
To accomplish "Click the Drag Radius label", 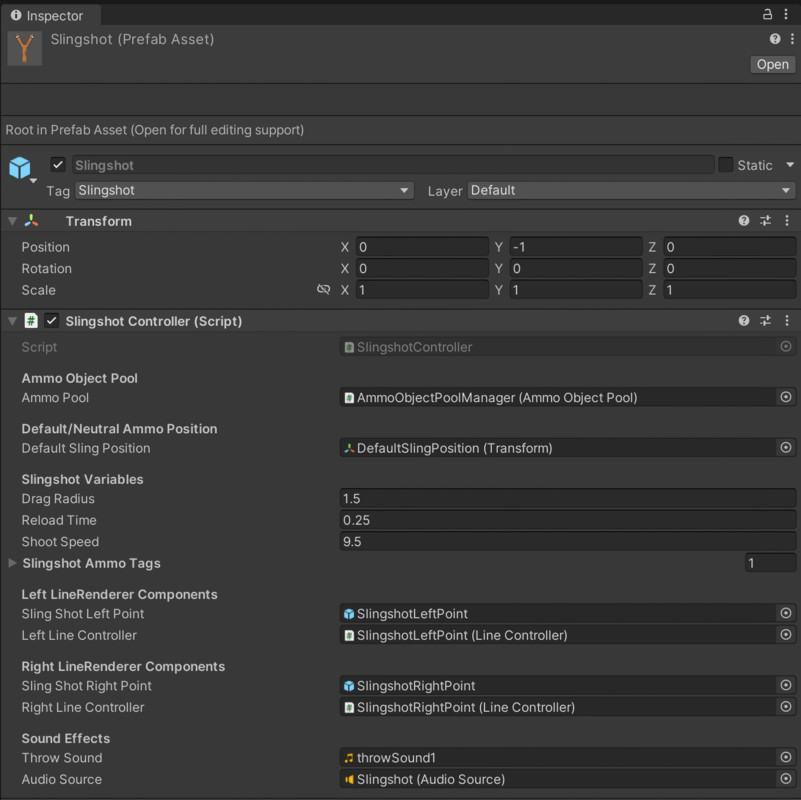I will click(x=58, y=499).
